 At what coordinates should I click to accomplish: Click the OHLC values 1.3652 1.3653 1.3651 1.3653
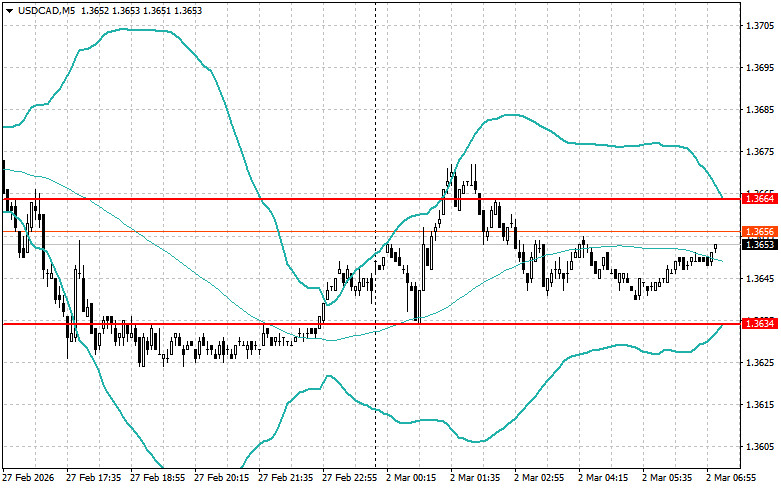tap(141, 10)
